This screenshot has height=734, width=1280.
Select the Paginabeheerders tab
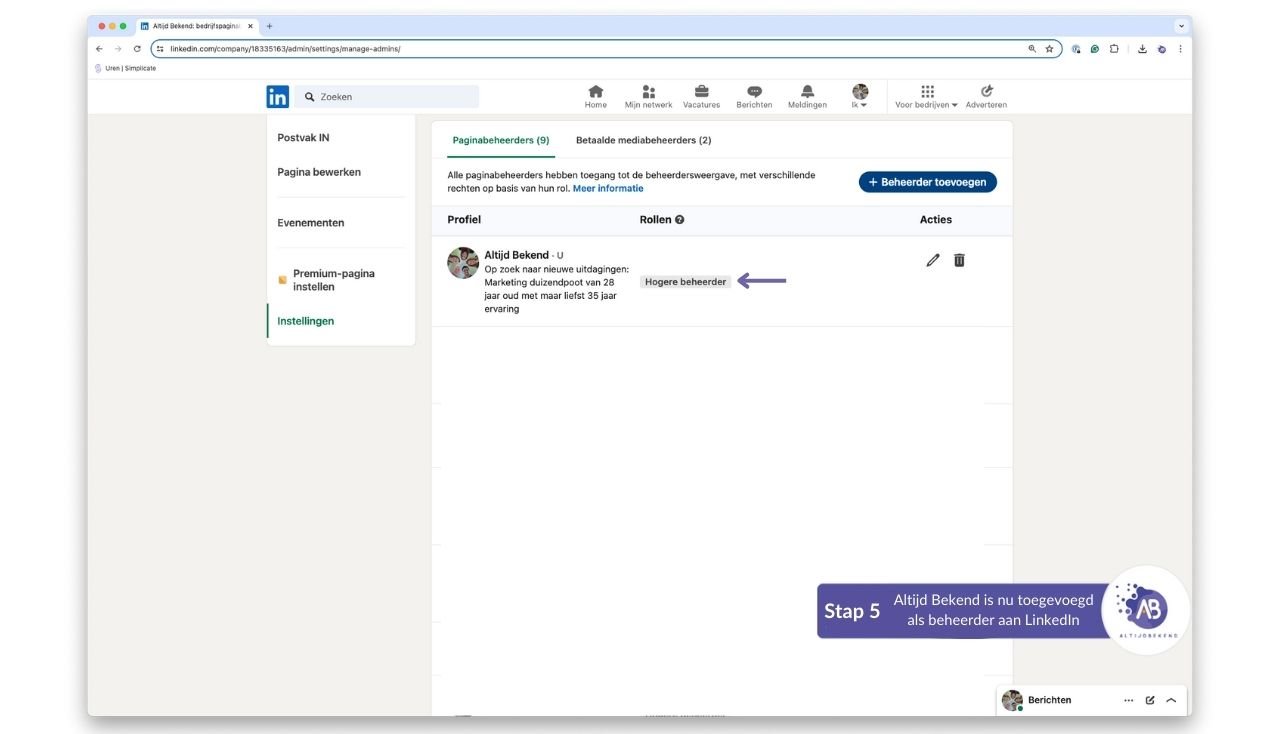coord(500,140)
